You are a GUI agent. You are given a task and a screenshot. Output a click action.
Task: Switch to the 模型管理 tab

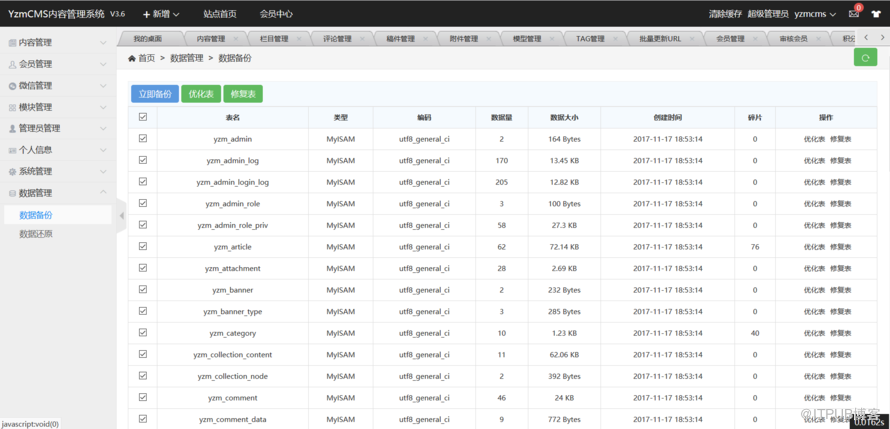(527, 39)
